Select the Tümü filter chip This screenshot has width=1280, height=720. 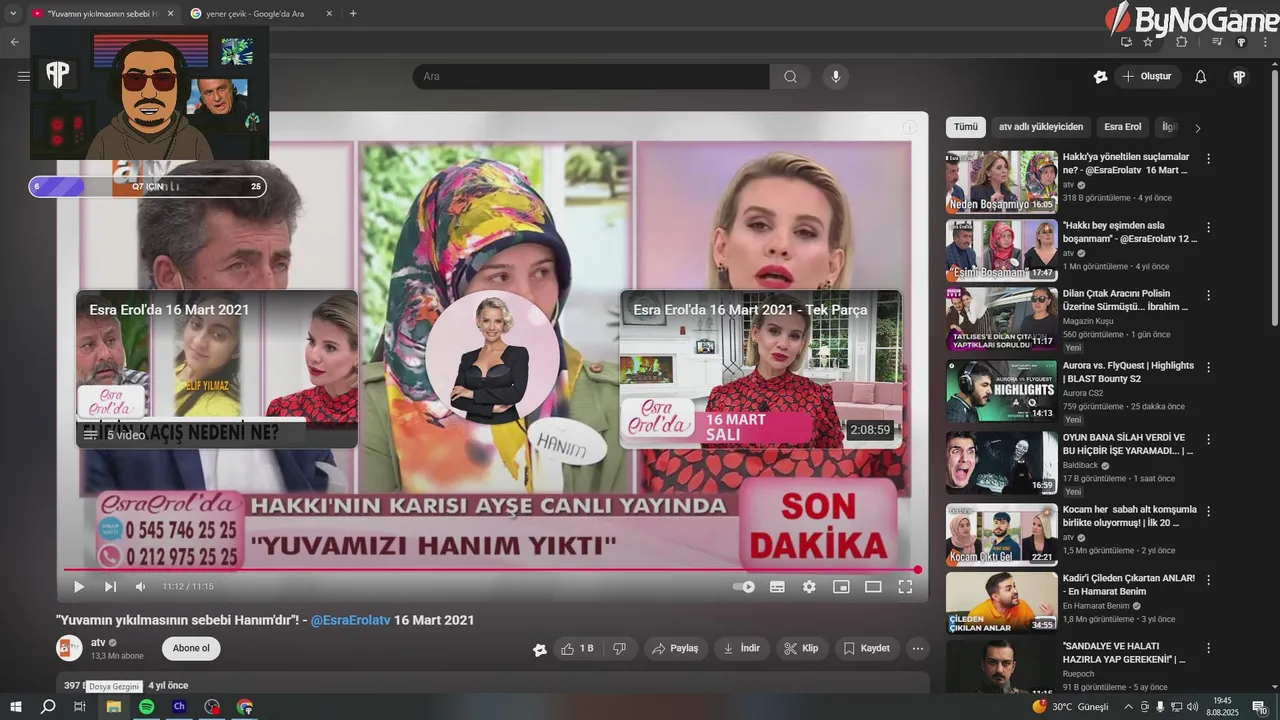pos(966,127)
